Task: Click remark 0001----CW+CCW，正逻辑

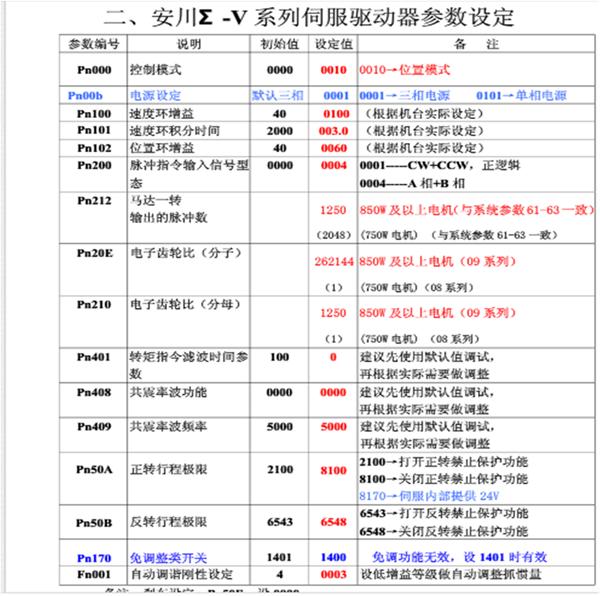Action: pos(440,165)
